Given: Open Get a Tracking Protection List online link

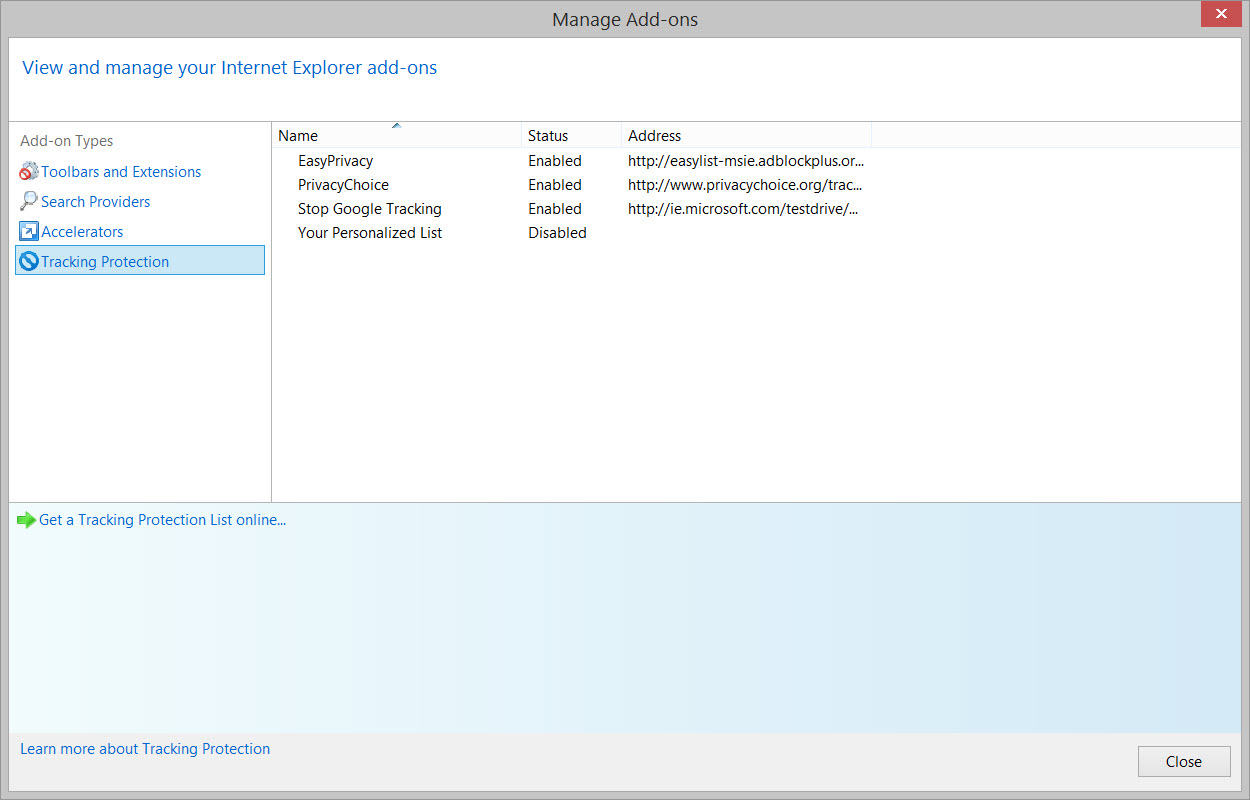Looking at the screenshot, I should click(x=163, y=520).
